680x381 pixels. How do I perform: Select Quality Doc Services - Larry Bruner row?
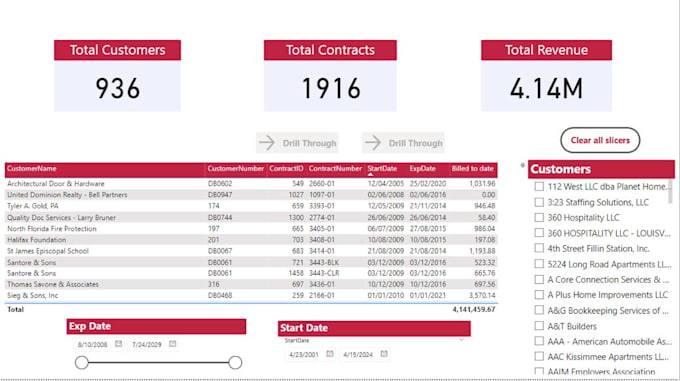[251, 217]
